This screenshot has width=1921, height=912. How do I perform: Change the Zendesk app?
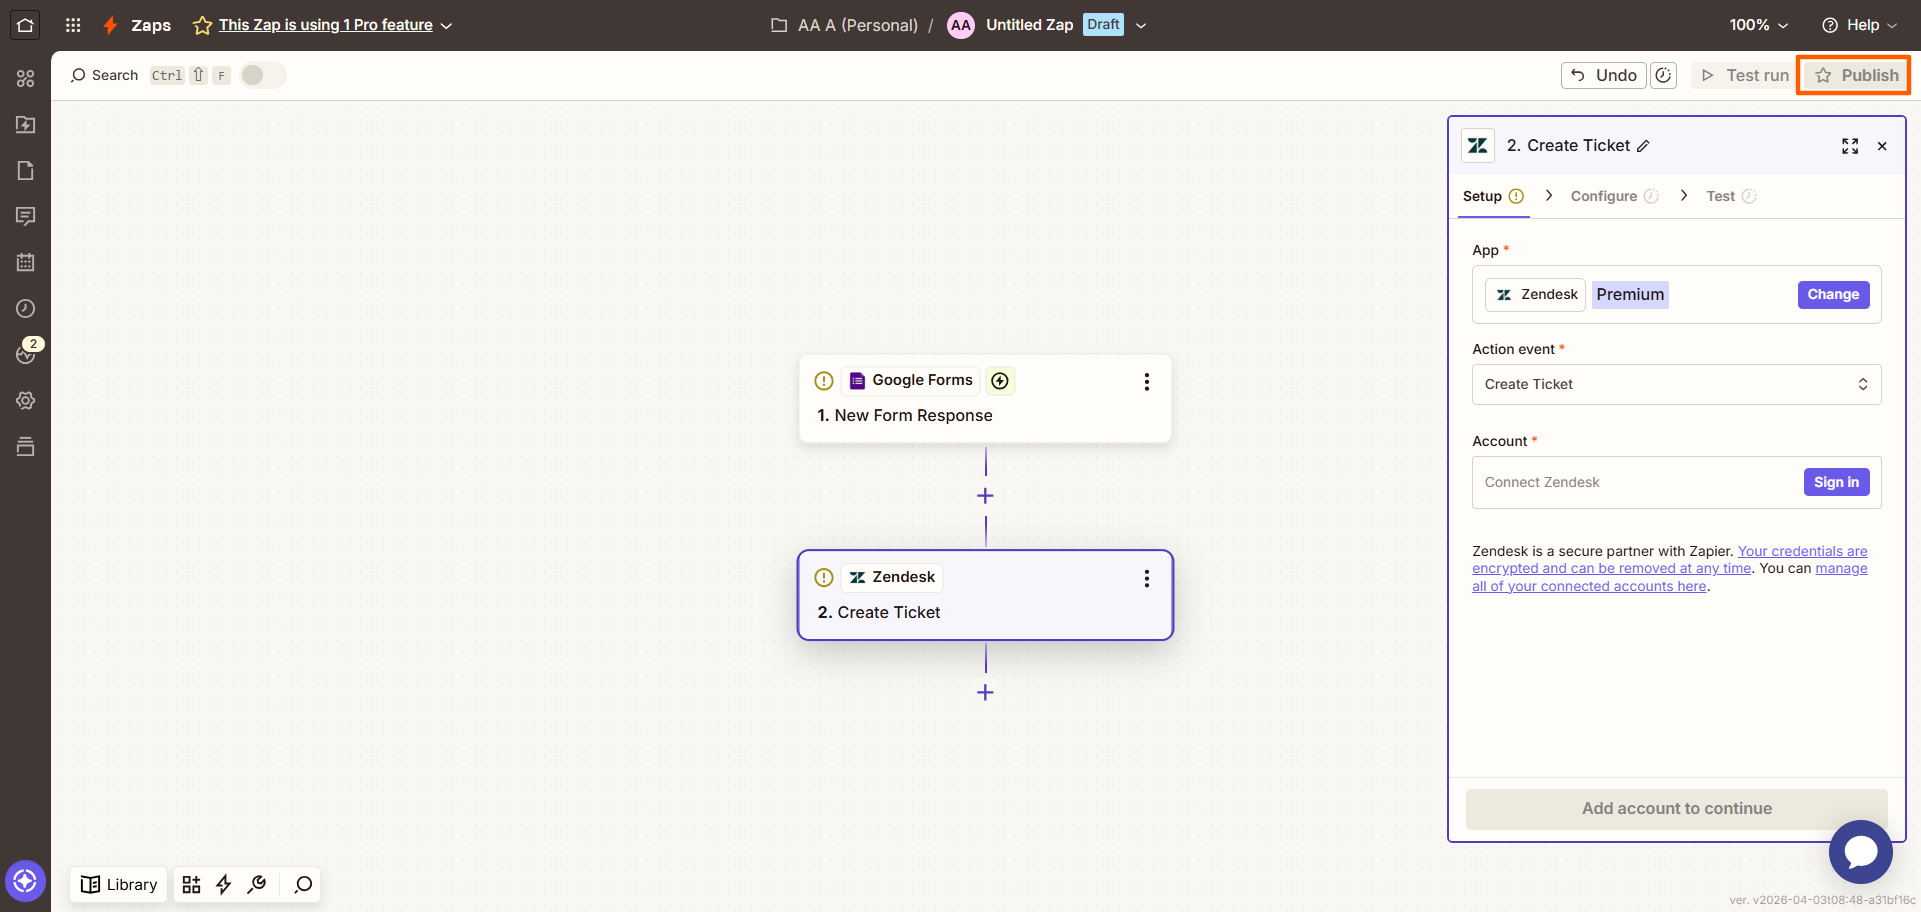point(1833,294)
